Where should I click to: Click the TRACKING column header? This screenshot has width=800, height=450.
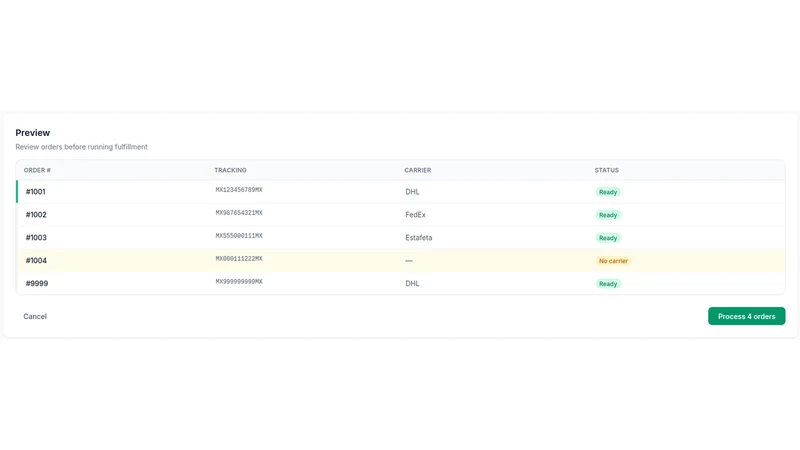click(x=230, y=170)
